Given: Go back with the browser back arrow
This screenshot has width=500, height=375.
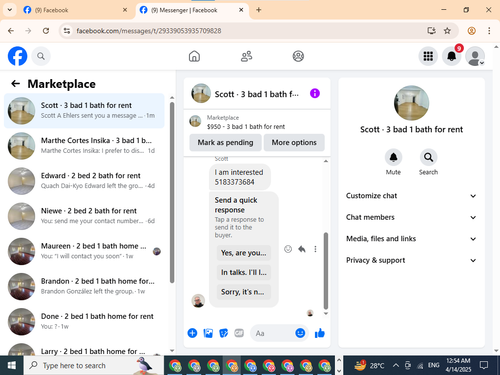Looking at the screenshot, I should tap(11, 31).
